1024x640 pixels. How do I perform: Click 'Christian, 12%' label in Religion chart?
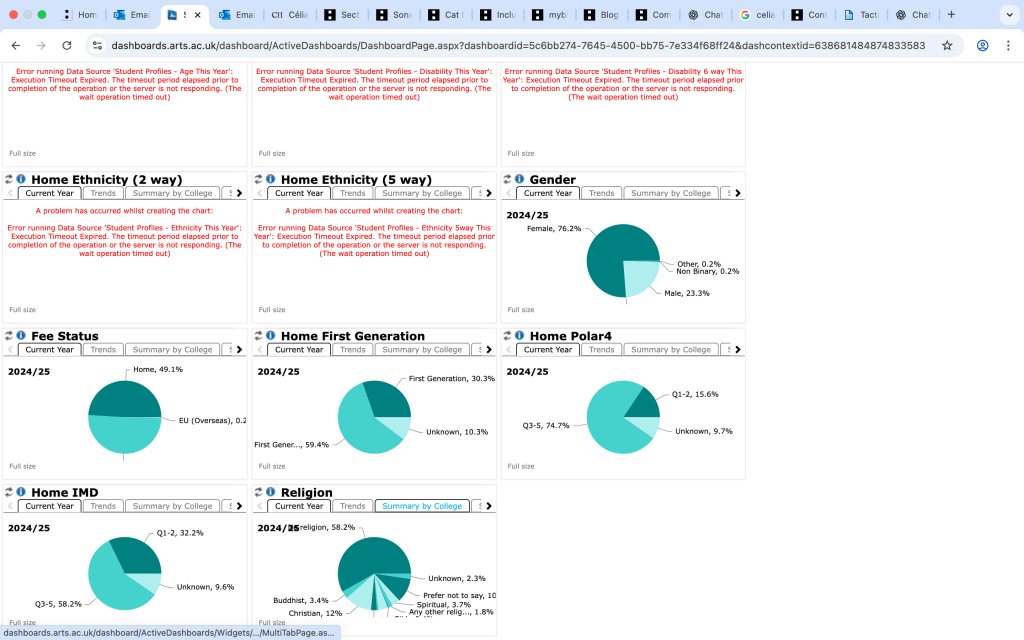315,613
